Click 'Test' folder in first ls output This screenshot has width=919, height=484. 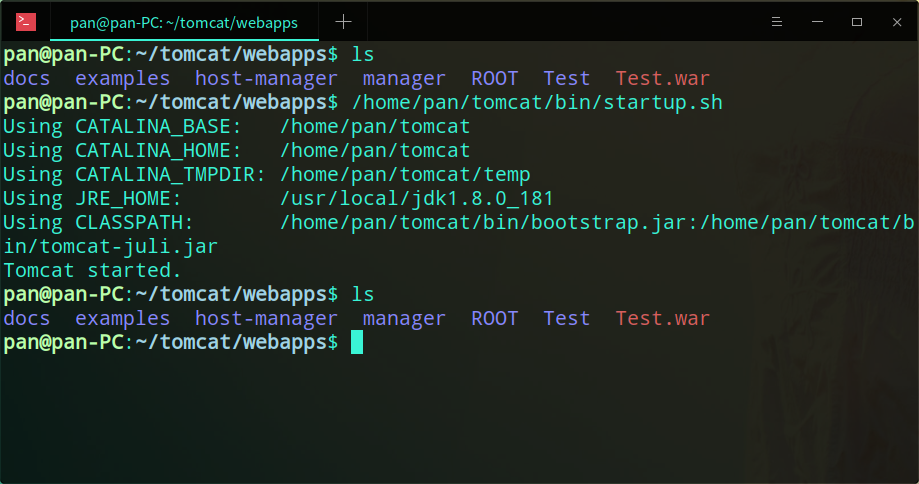point(566,79)
